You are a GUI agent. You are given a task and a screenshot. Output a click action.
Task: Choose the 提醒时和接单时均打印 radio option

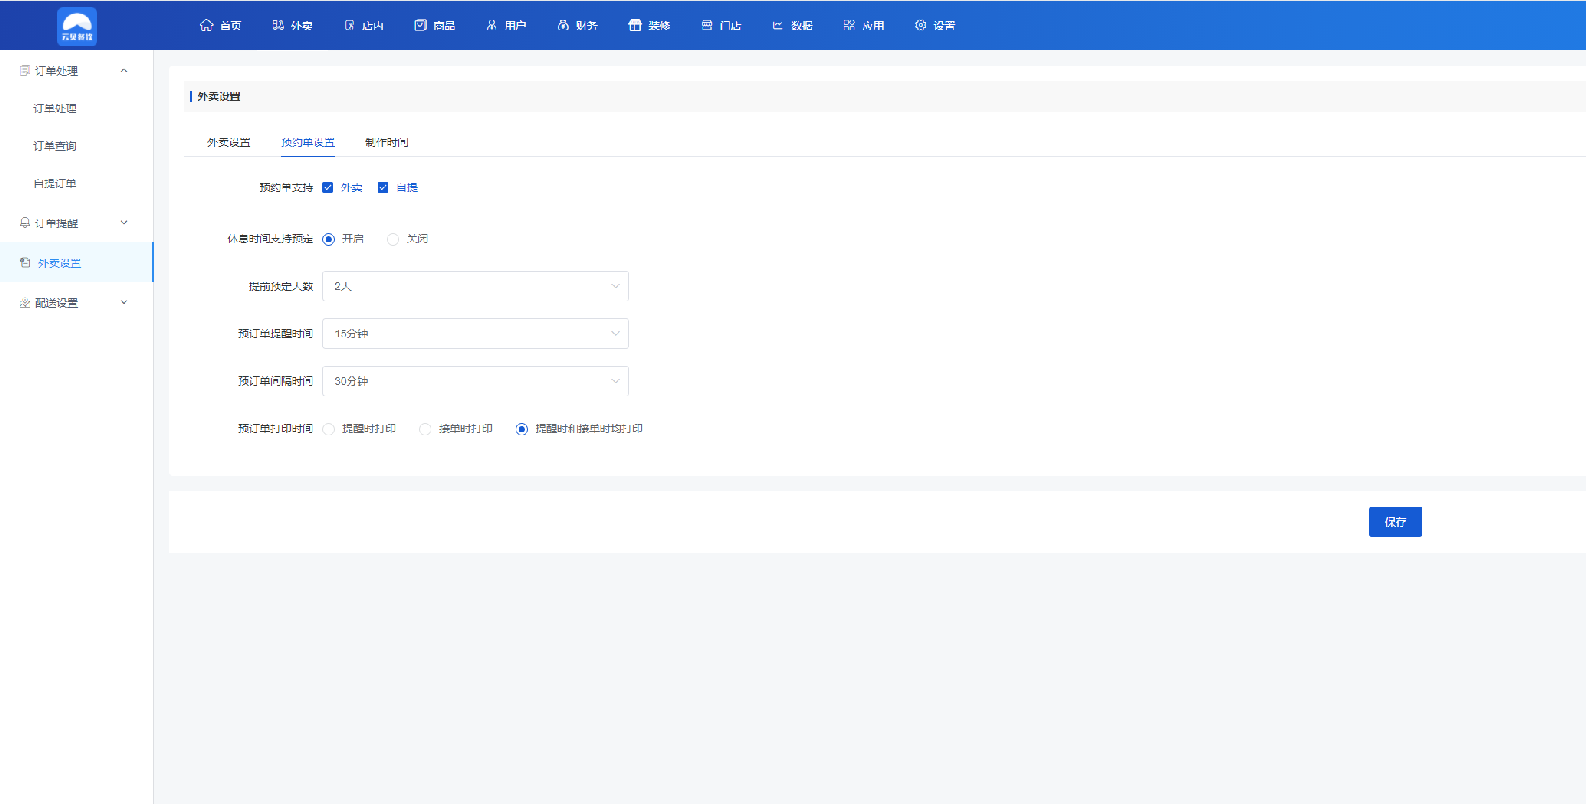tap(522, 429)
